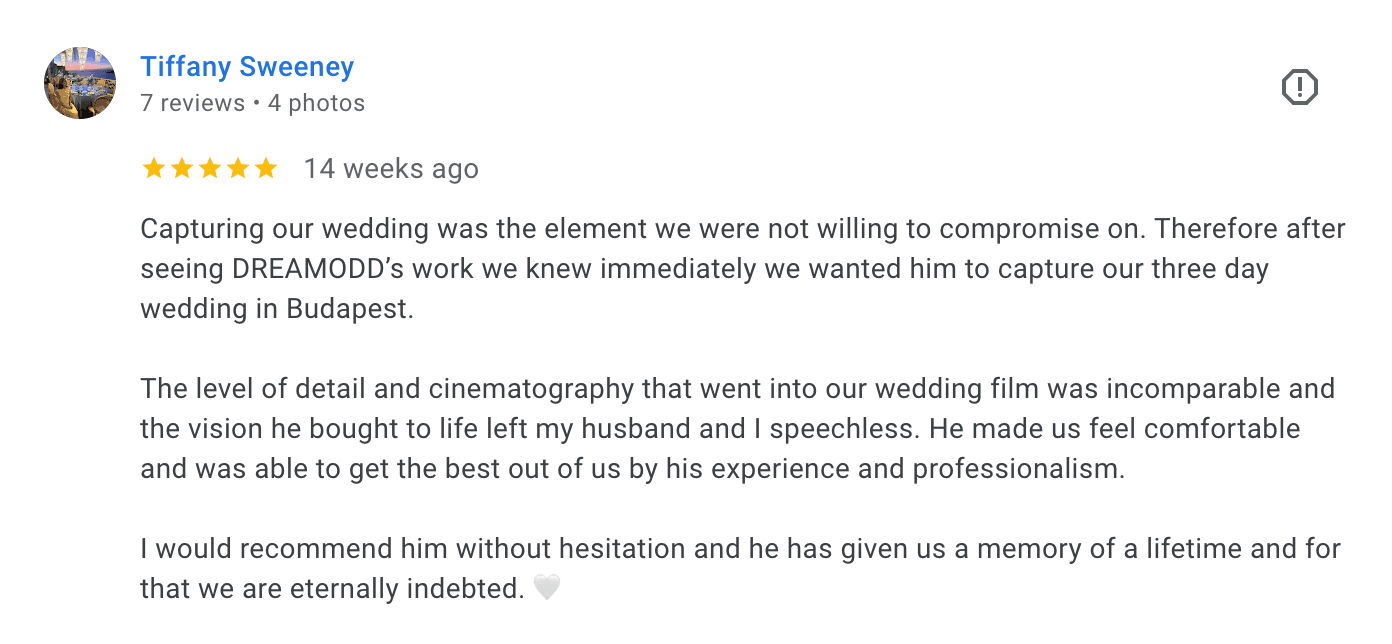
Task: Click the phrase "eternally indebted"
Action: (406, 589)
